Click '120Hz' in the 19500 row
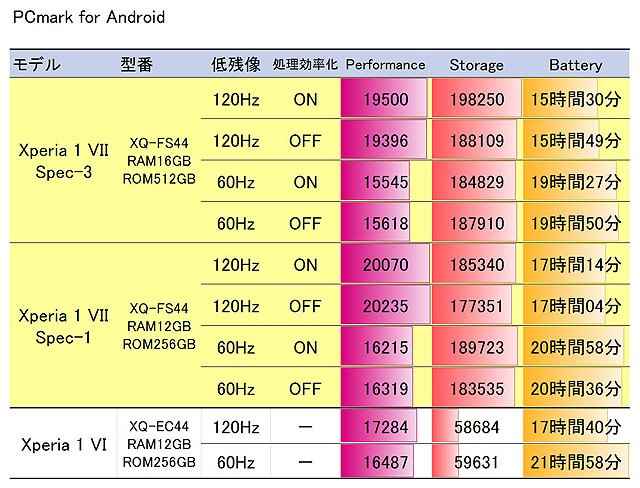This screenshot has width=640, height=488. pyautogui.click(x=236, y=100)
